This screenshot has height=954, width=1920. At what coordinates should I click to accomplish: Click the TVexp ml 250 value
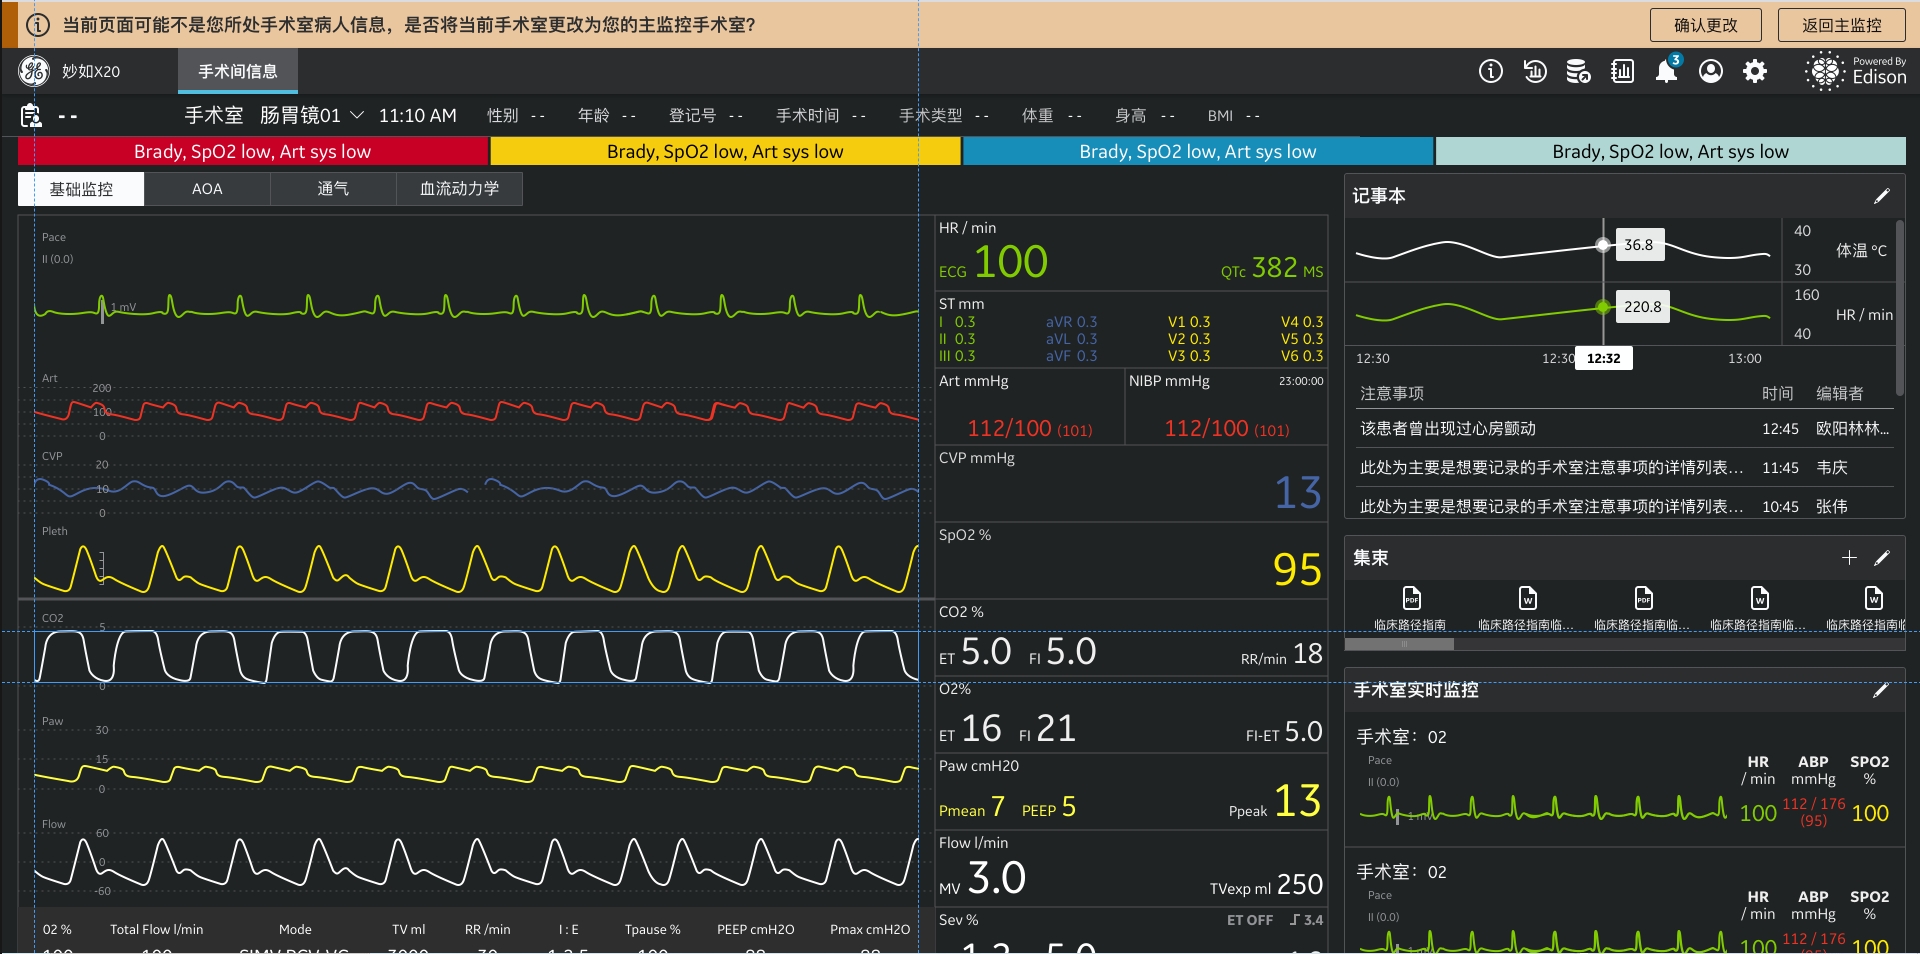(1266, 885)
